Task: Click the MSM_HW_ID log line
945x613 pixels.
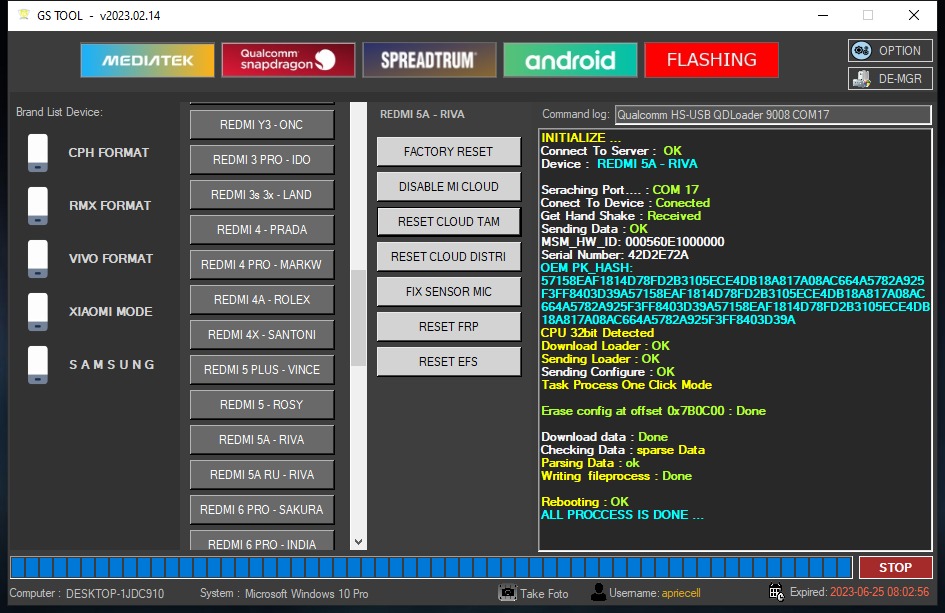Action: [633, 242]
